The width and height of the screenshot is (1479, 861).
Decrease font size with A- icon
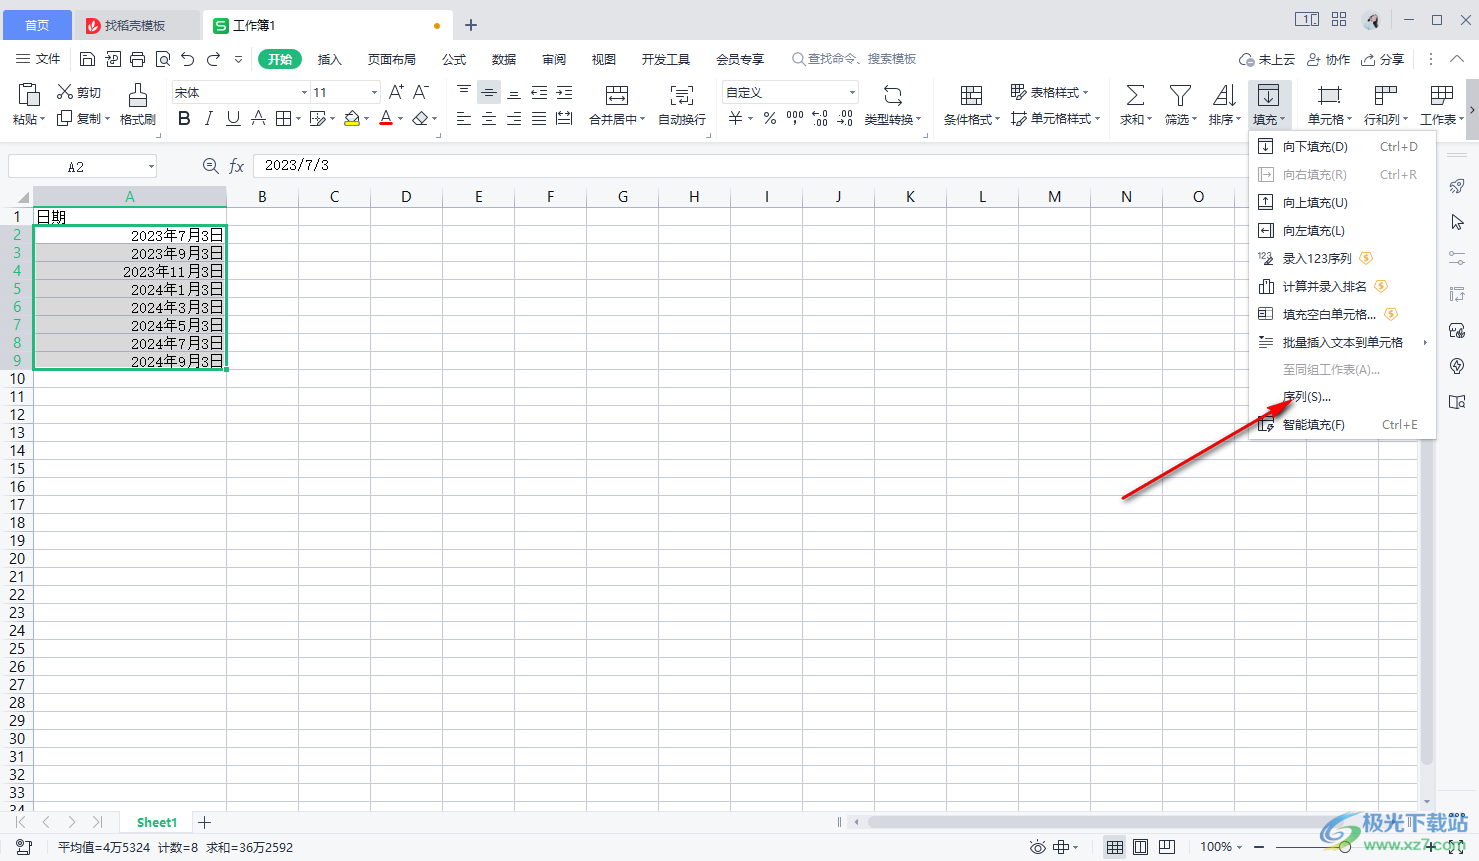tap(421, 92)
